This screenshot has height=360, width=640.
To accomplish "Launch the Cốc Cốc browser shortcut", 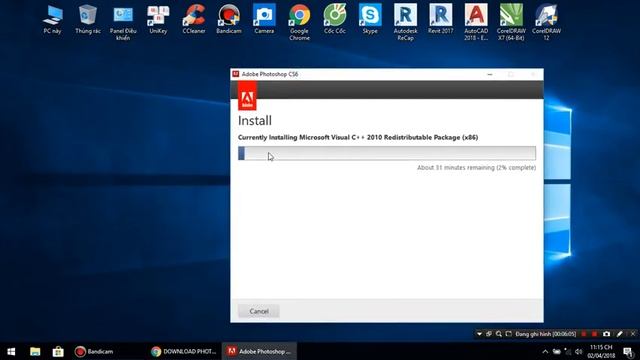I will 335,19.
